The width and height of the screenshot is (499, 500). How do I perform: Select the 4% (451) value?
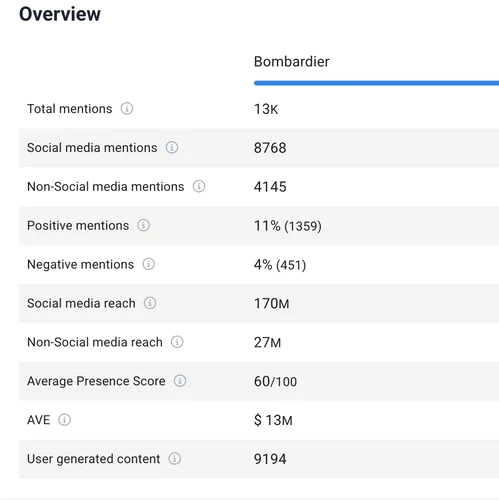[x=280, y=265]
